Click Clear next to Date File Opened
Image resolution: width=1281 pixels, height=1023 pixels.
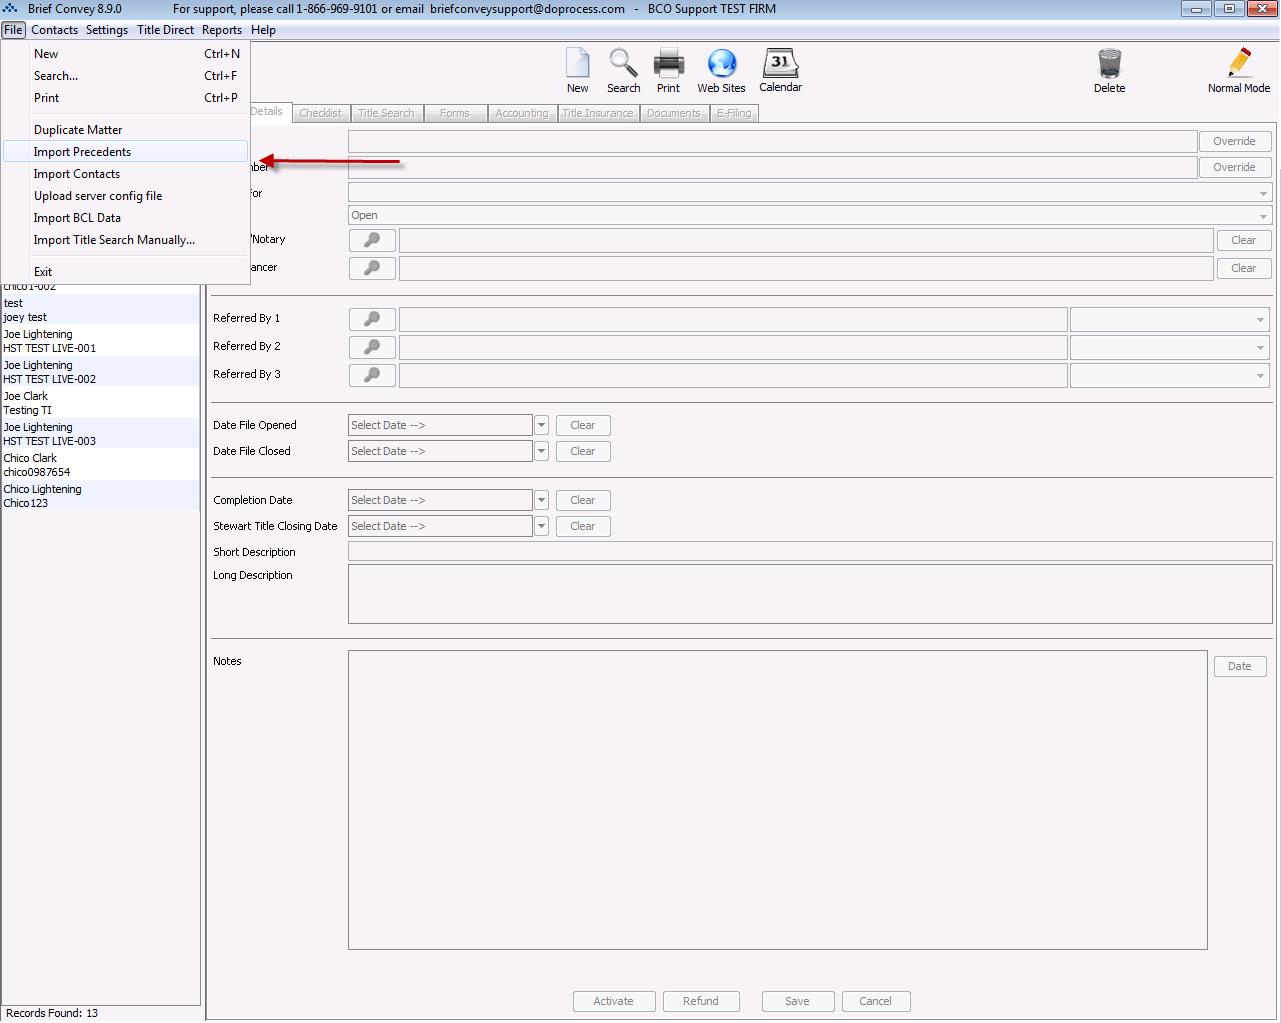point(583,425)
